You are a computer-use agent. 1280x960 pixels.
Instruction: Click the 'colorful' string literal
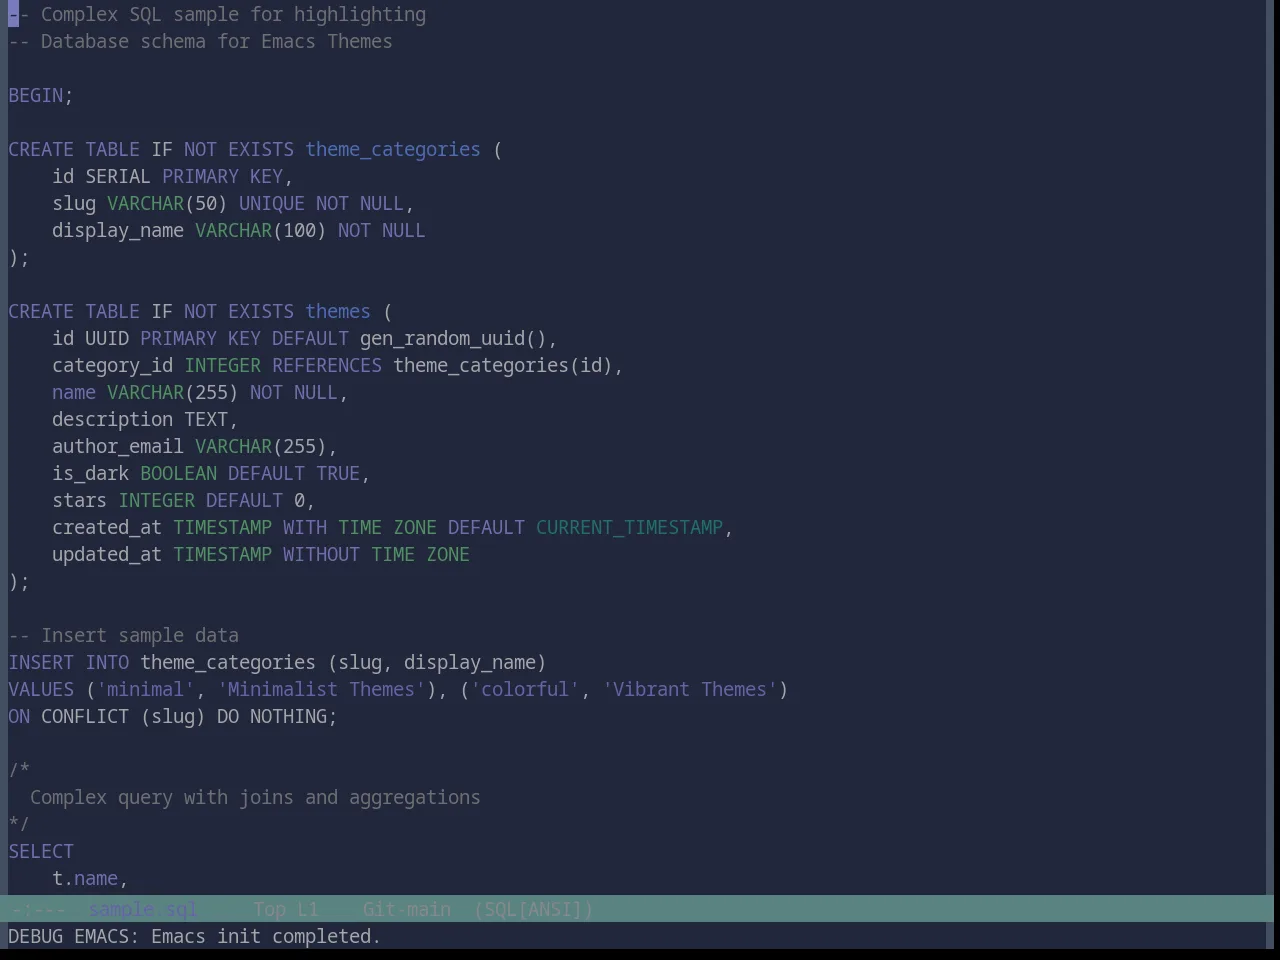point(525,689)
